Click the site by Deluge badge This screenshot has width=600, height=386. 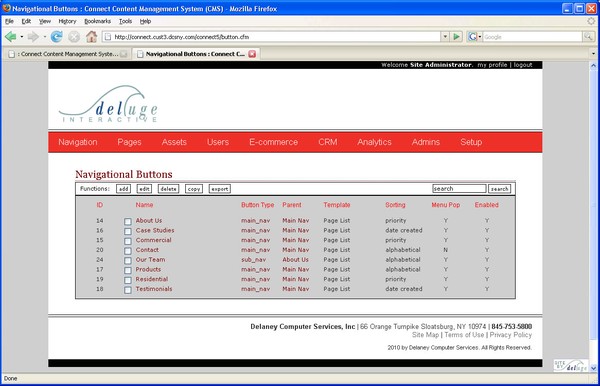click(x=570, y=366)
